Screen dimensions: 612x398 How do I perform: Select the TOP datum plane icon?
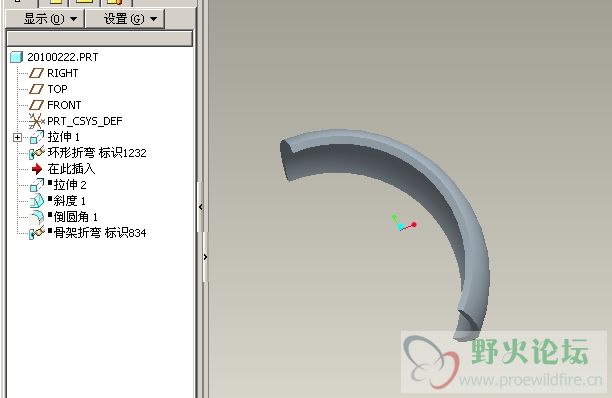pos(37,89)
